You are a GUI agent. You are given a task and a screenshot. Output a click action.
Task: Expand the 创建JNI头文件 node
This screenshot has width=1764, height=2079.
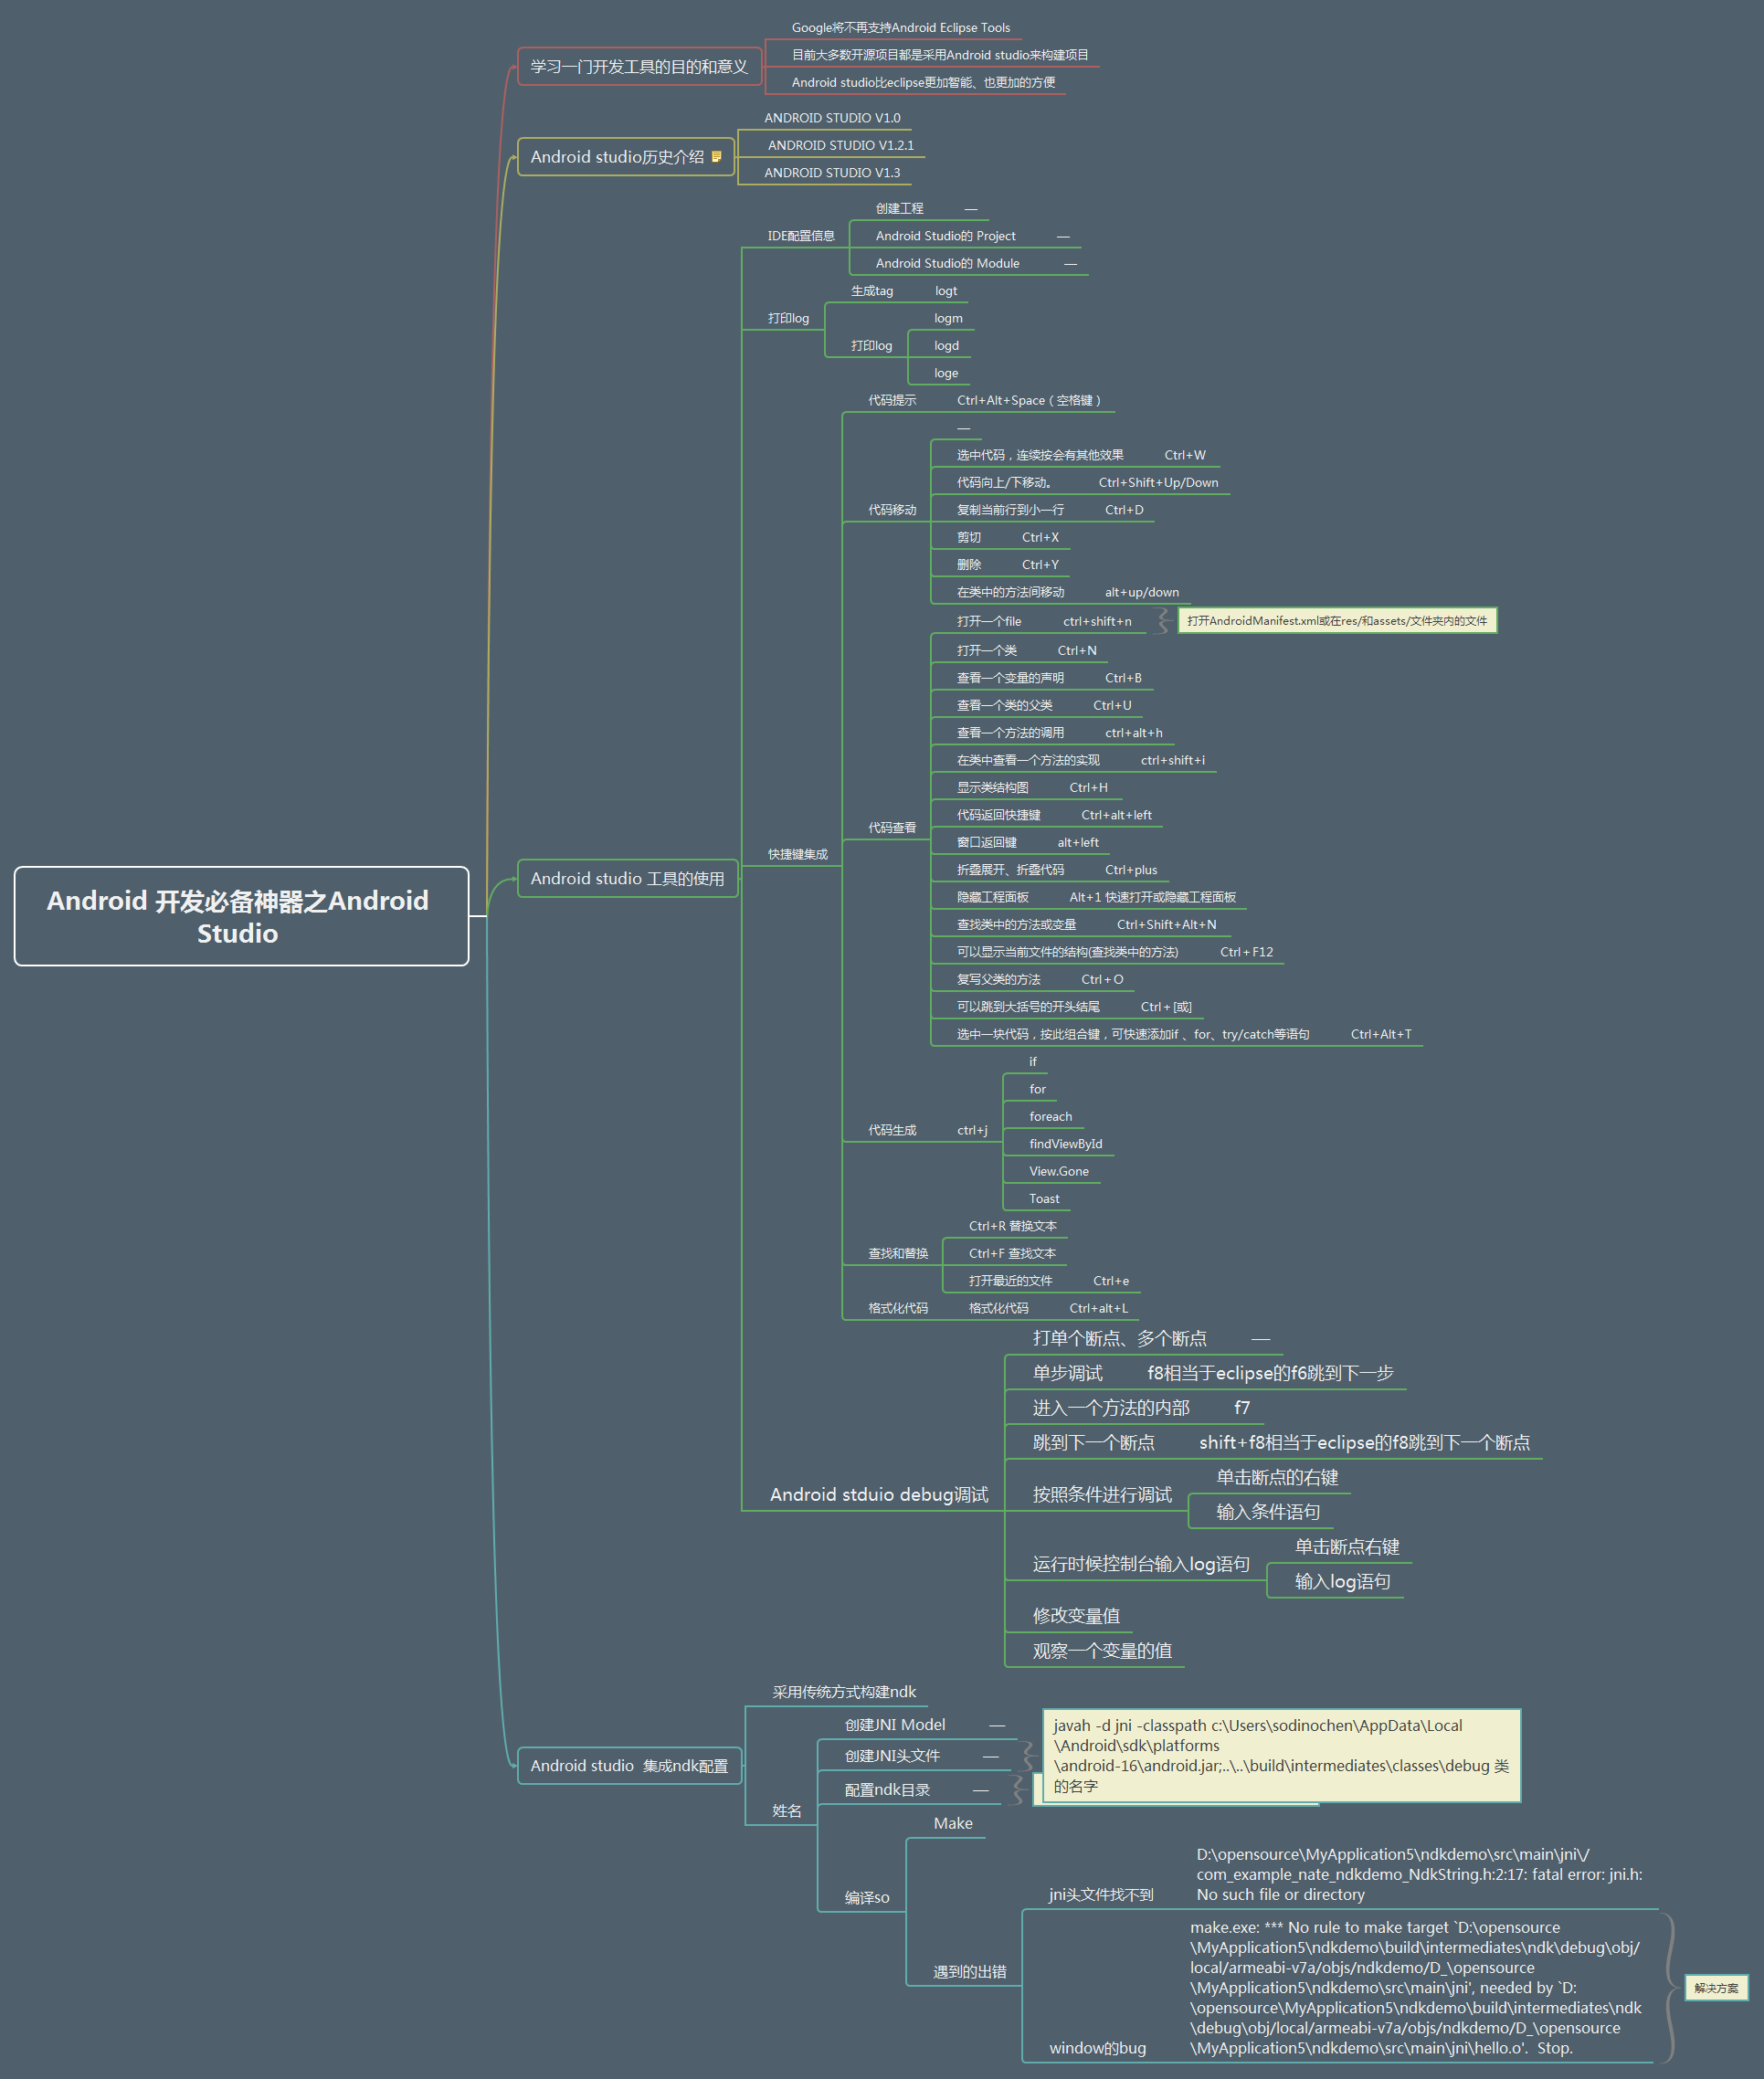(x=991, y=1757)
